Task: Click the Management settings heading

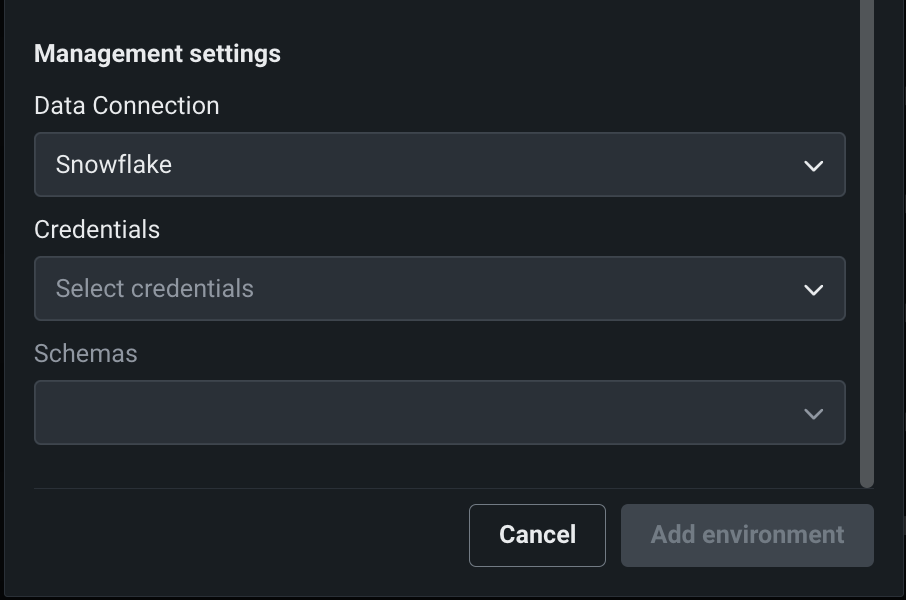Action: click(x=157, y=54)
